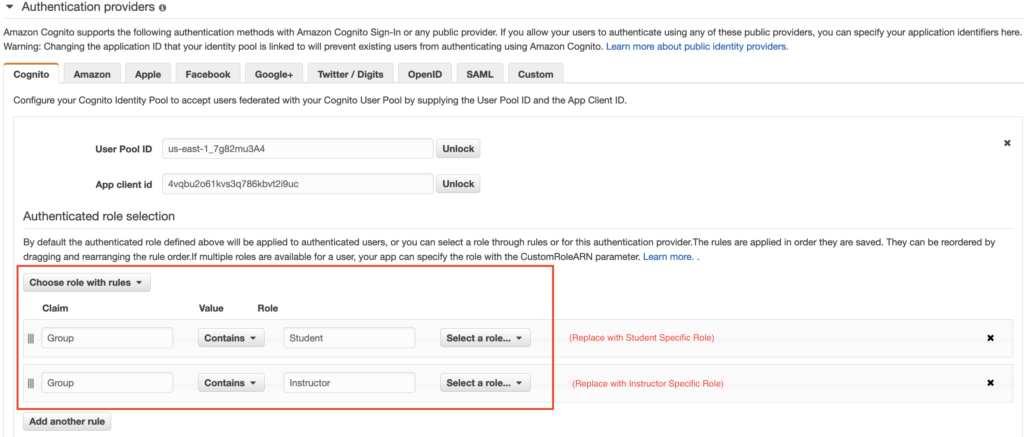Image resolution: width=1024 pixels, height=437 pixels.
Task: Grab the drag handle of the Instructor rule
Action: tap(31, 383)
